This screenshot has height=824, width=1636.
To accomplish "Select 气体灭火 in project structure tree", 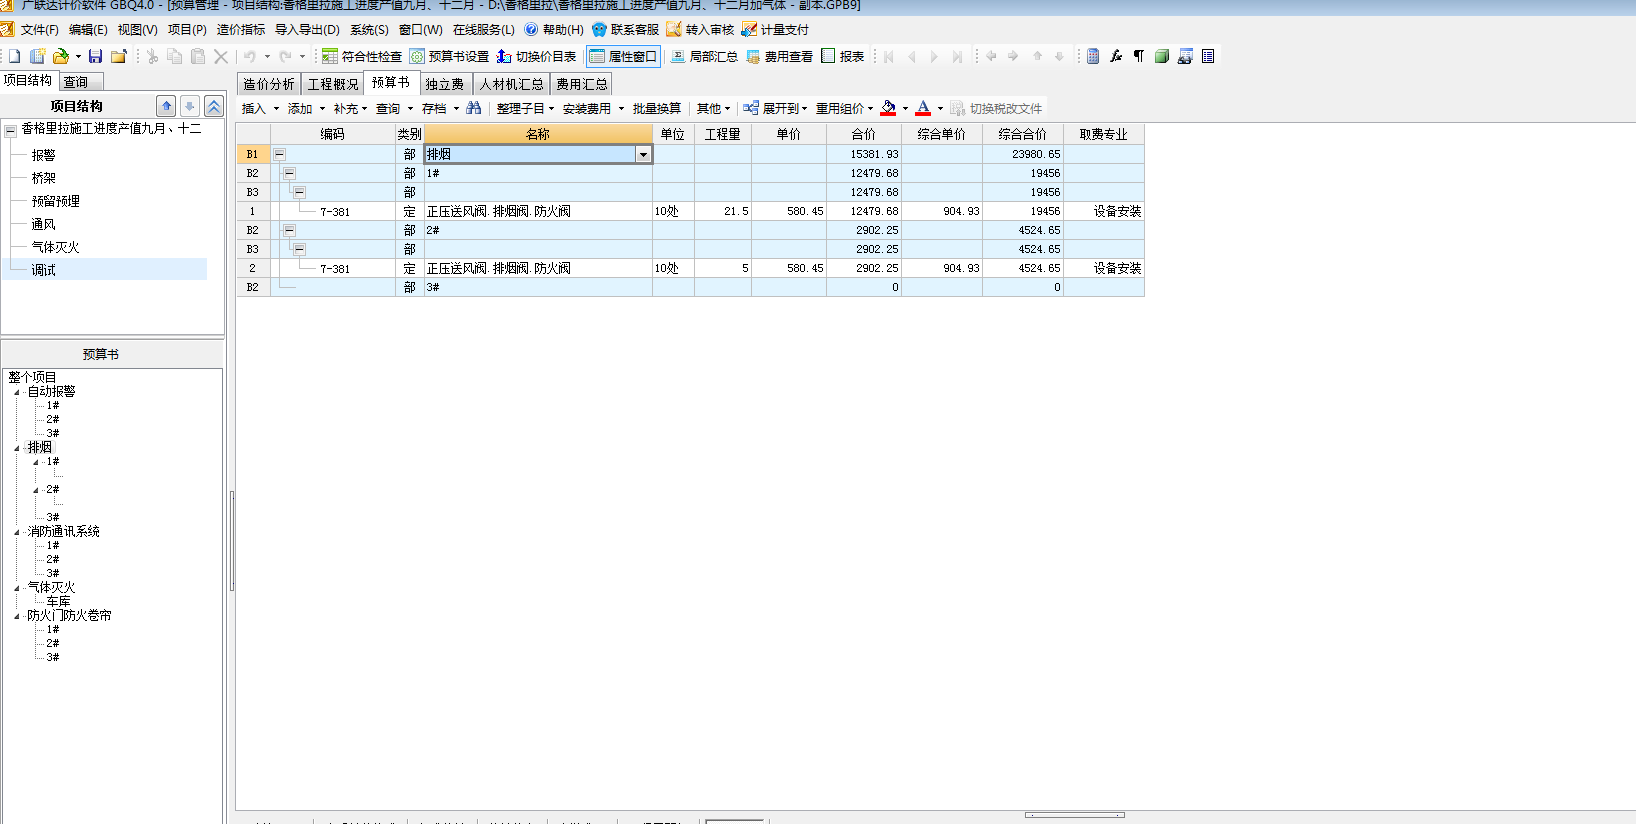I will [x=55, y=247].
